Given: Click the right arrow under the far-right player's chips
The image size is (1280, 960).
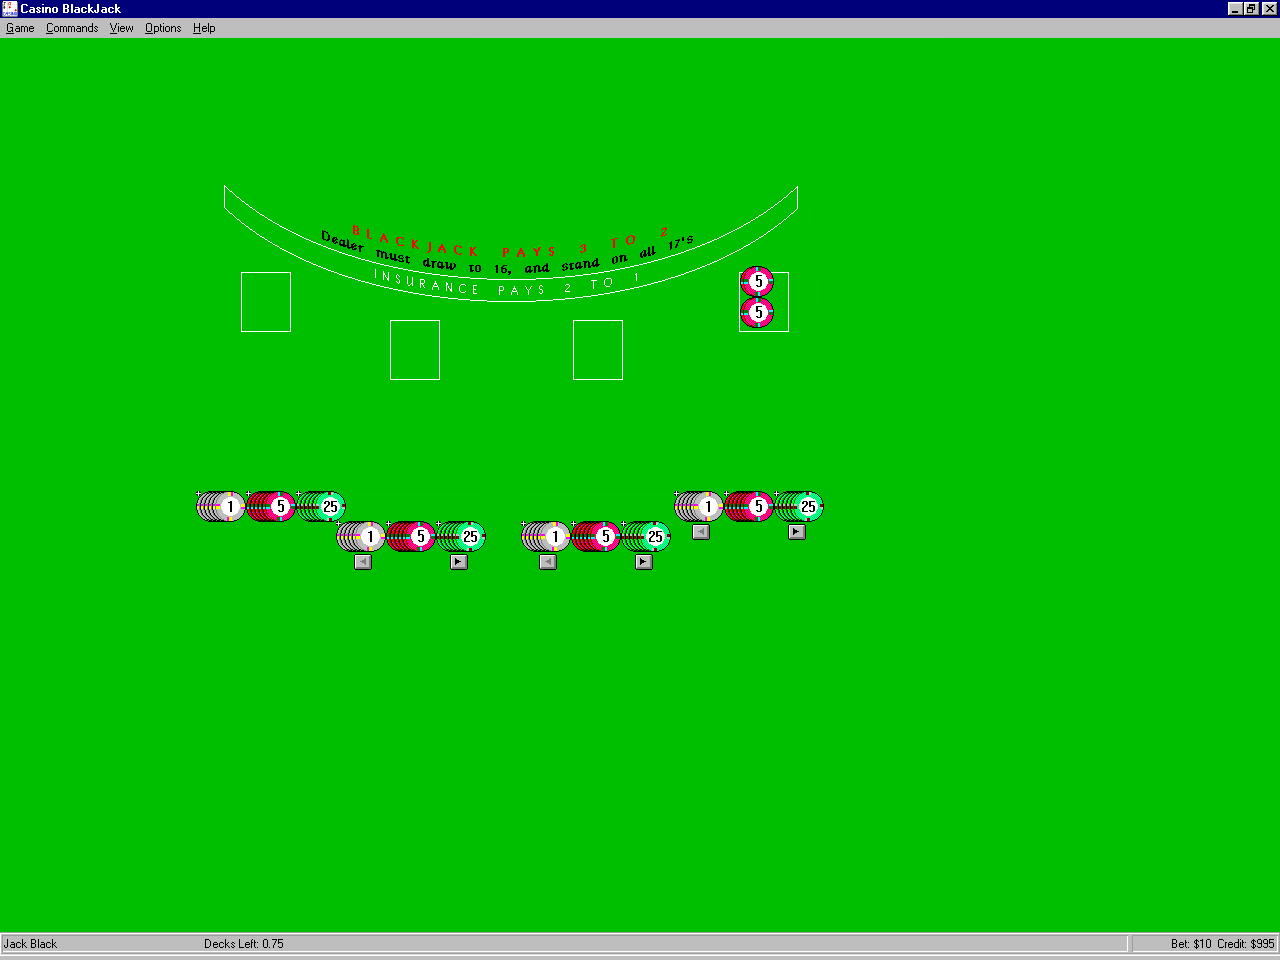Looking at the screenshot, I should tap(797, 532).
